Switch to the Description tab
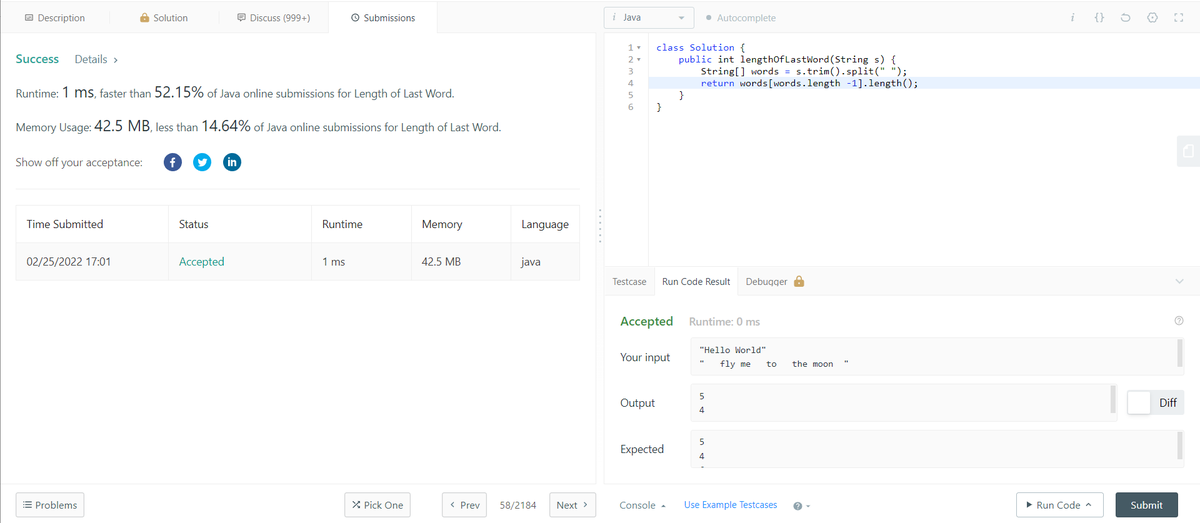1200x523 pixels. click(54, 18)
